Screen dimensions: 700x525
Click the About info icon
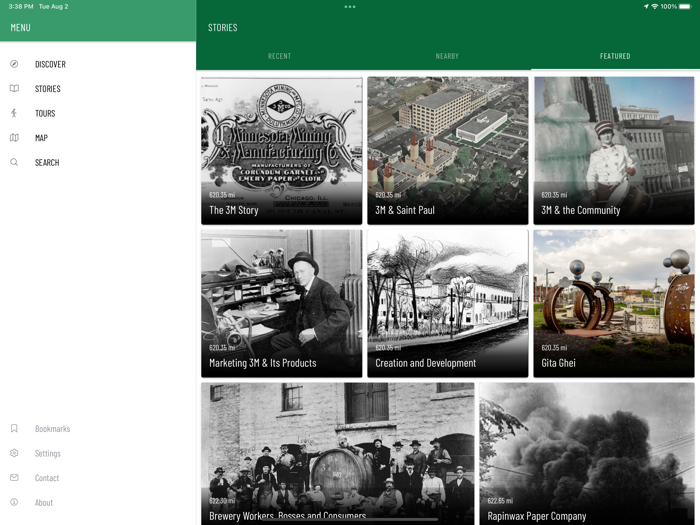pyautogui.click(x=14, y=502)
